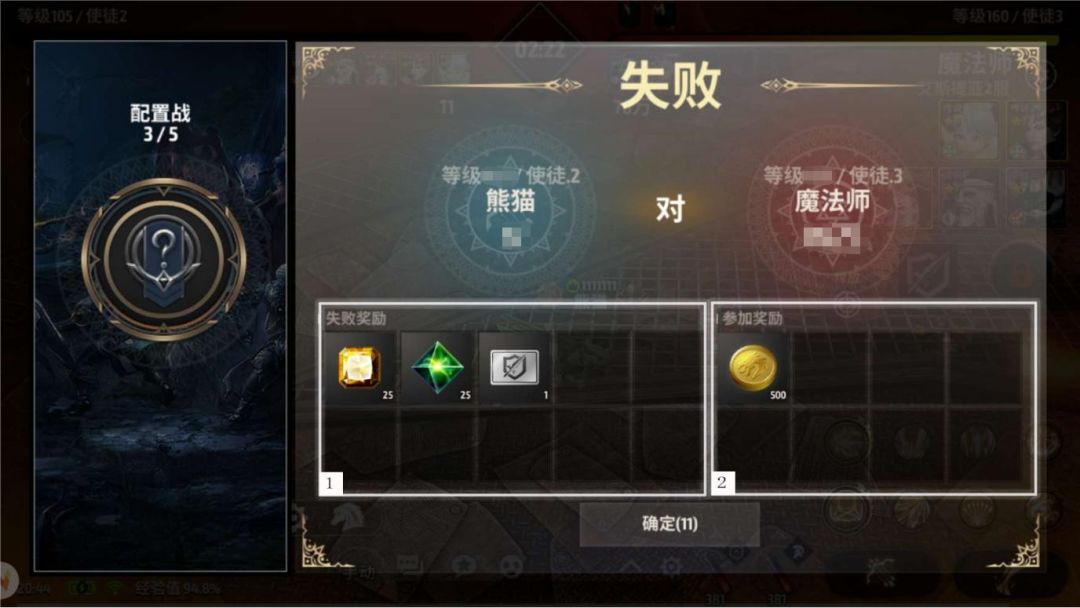1080x608 pixels.
Task: Click the 等级105 / 使徒2 label
Action: [72, 16]
